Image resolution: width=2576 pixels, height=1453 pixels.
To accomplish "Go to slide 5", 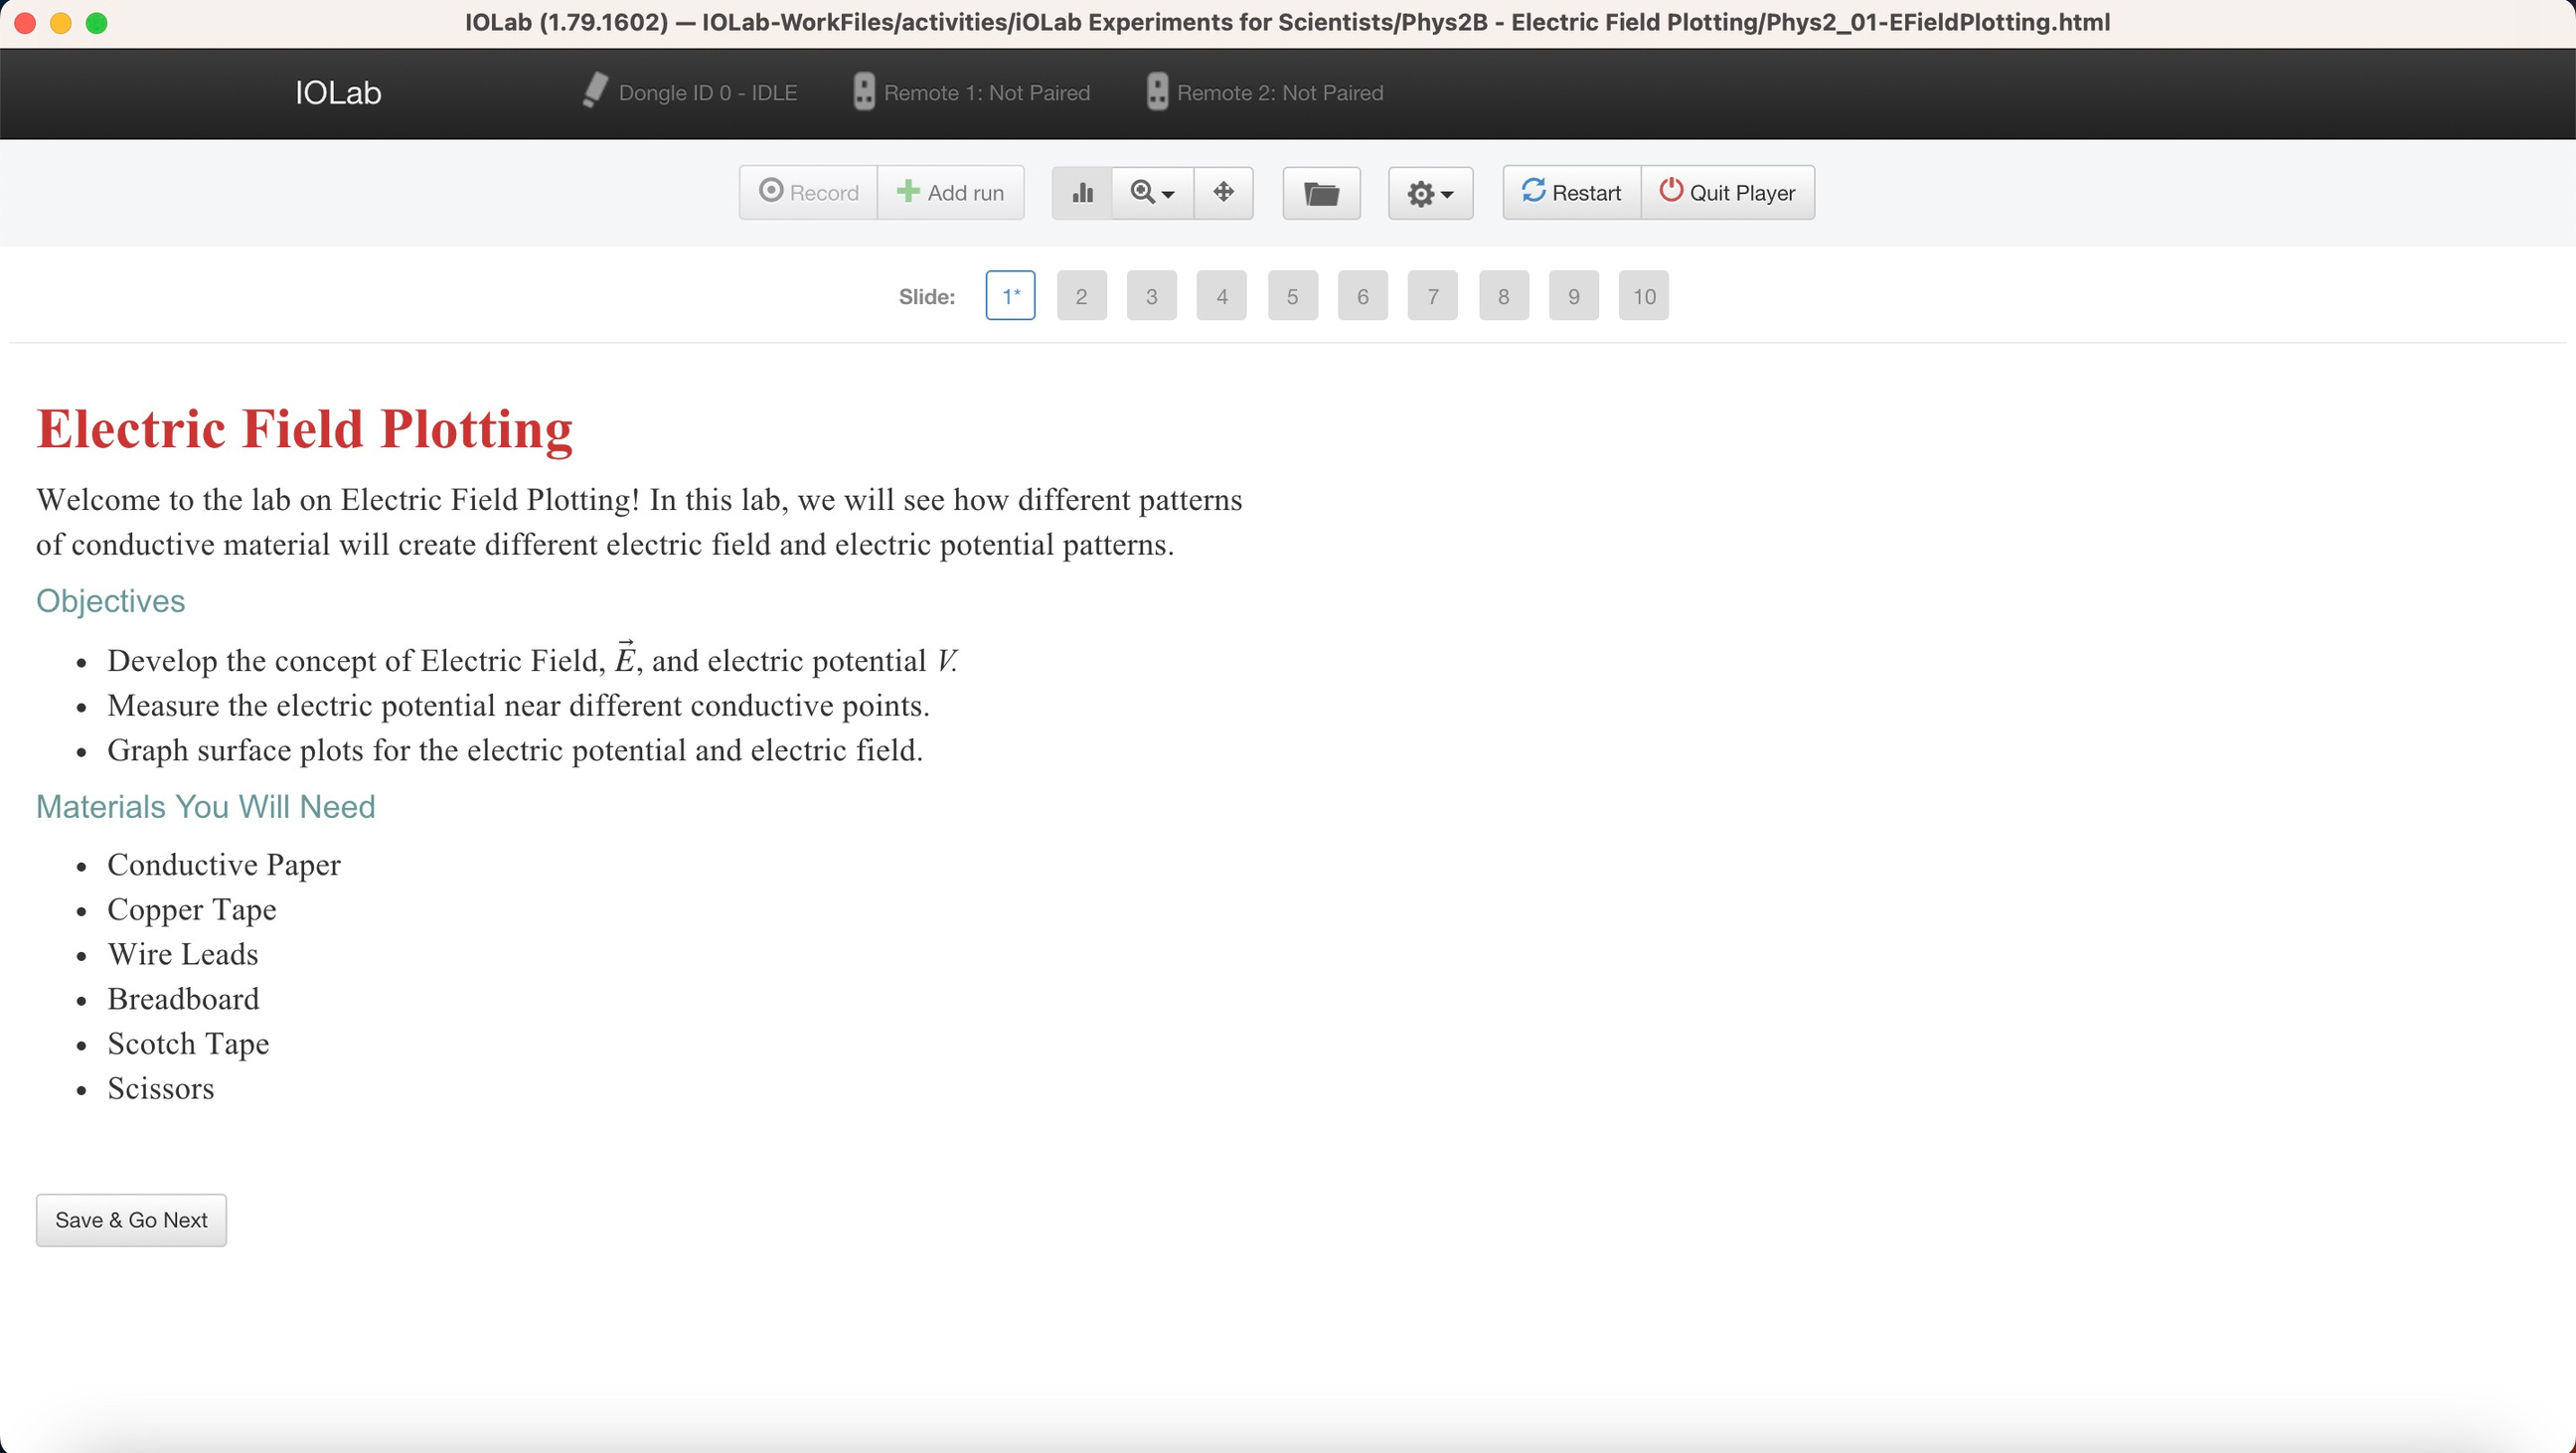I will pos(1293,296).
